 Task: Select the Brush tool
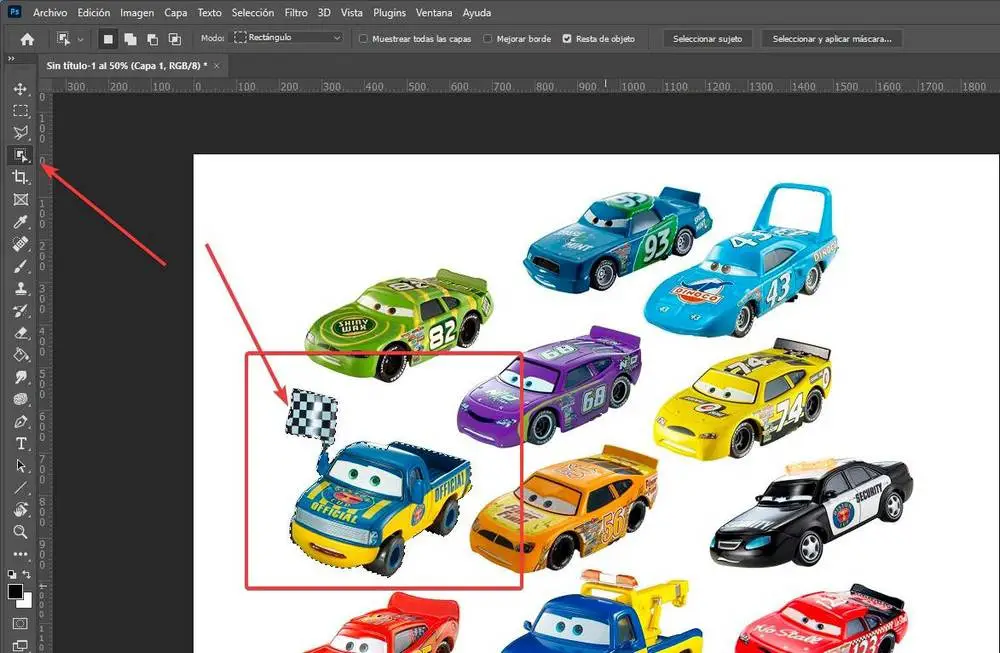(20, 267)
